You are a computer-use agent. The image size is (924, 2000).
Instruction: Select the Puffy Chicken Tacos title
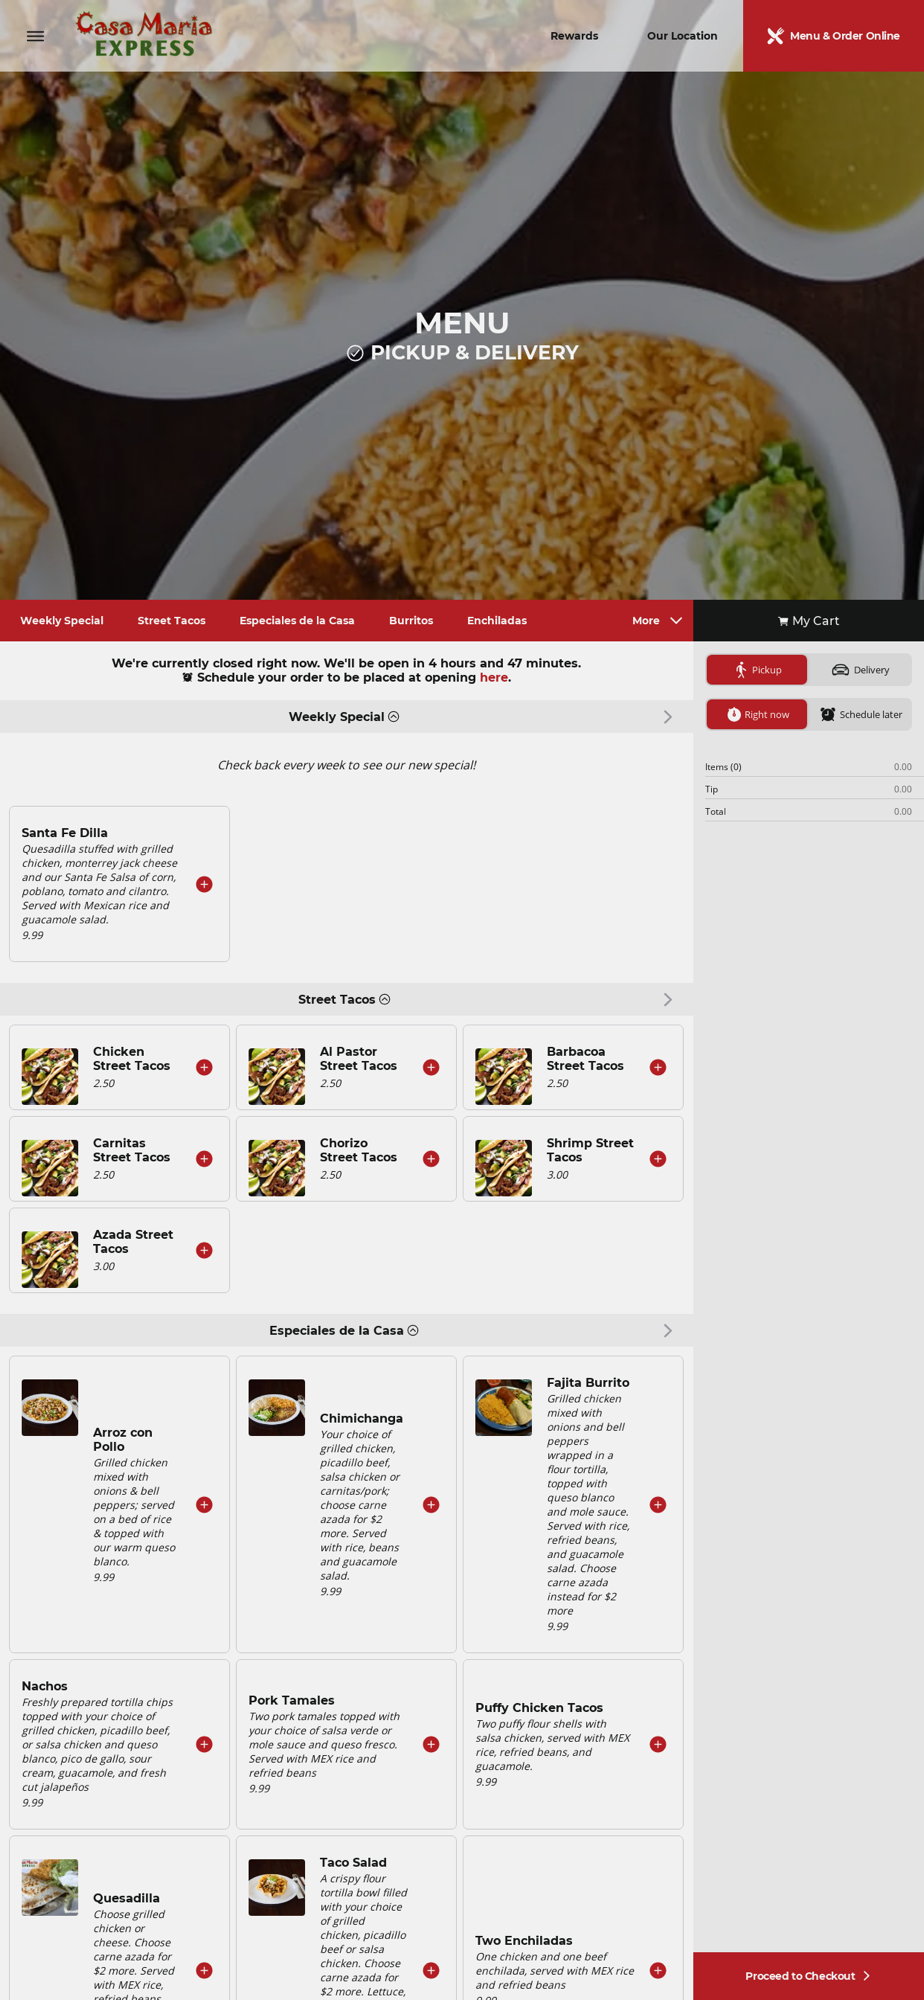[x=539, y=1708]
